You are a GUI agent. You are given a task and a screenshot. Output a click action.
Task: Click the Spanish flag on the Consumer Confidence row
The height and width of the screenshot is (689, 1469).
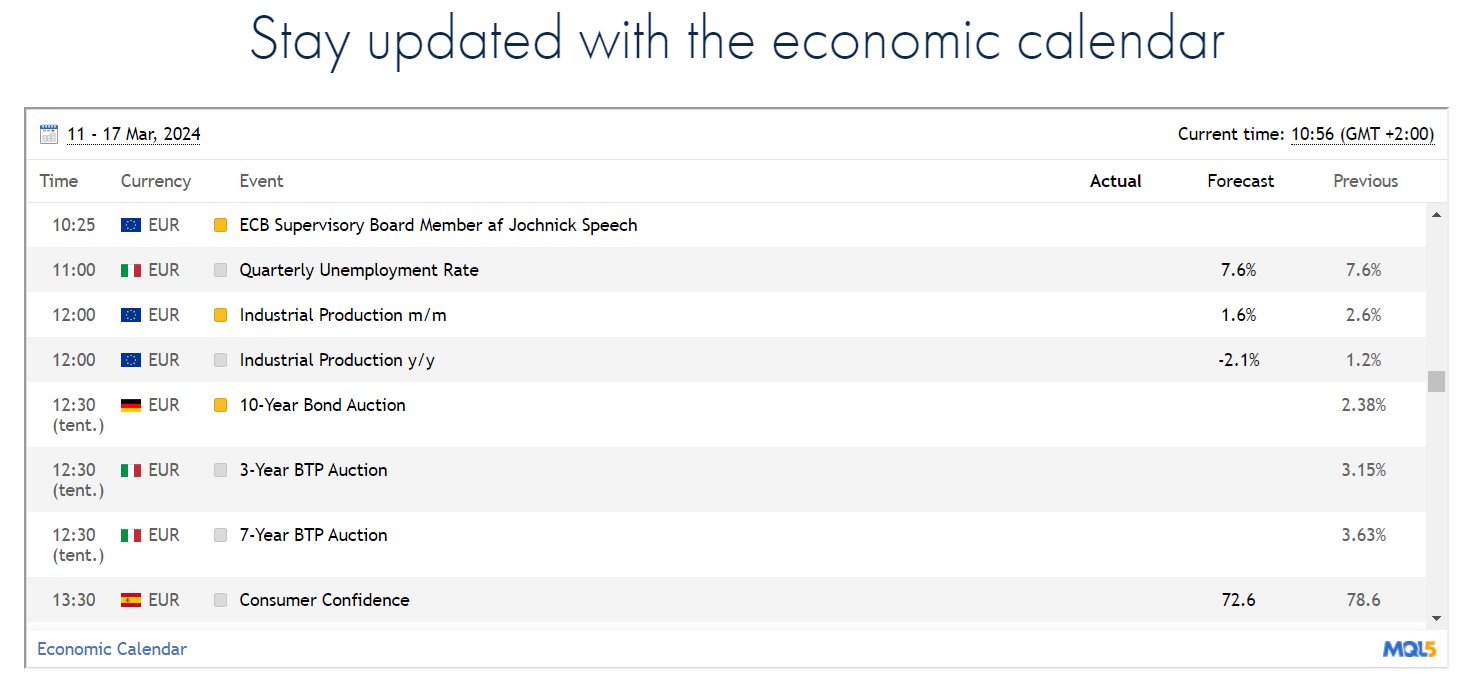(131, 600)
